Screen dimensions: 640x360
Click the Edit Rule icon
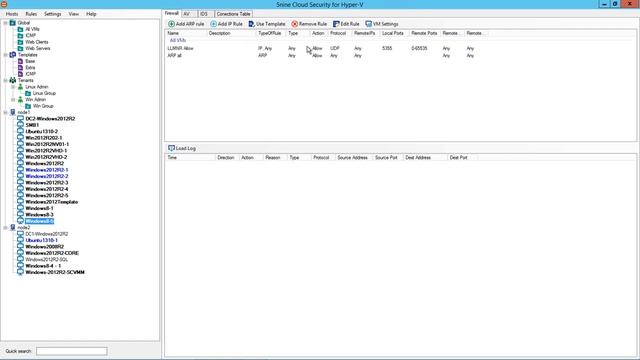336,24
